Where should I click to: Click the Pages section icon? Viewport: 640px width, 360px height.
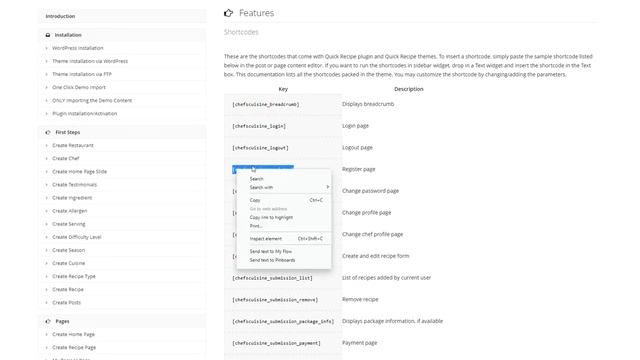point(48,321)
